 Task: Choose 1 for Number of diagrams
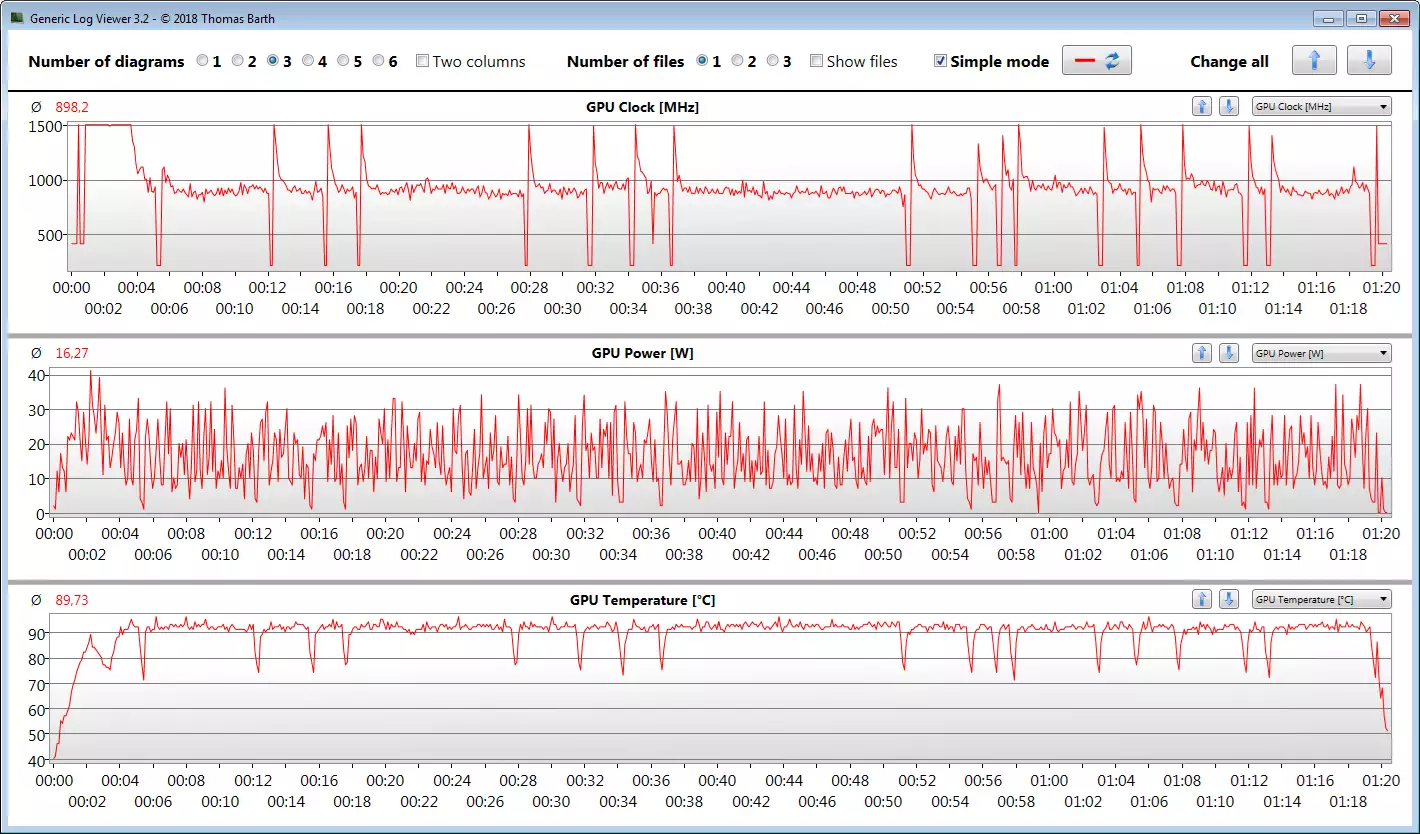click(203, 61)
